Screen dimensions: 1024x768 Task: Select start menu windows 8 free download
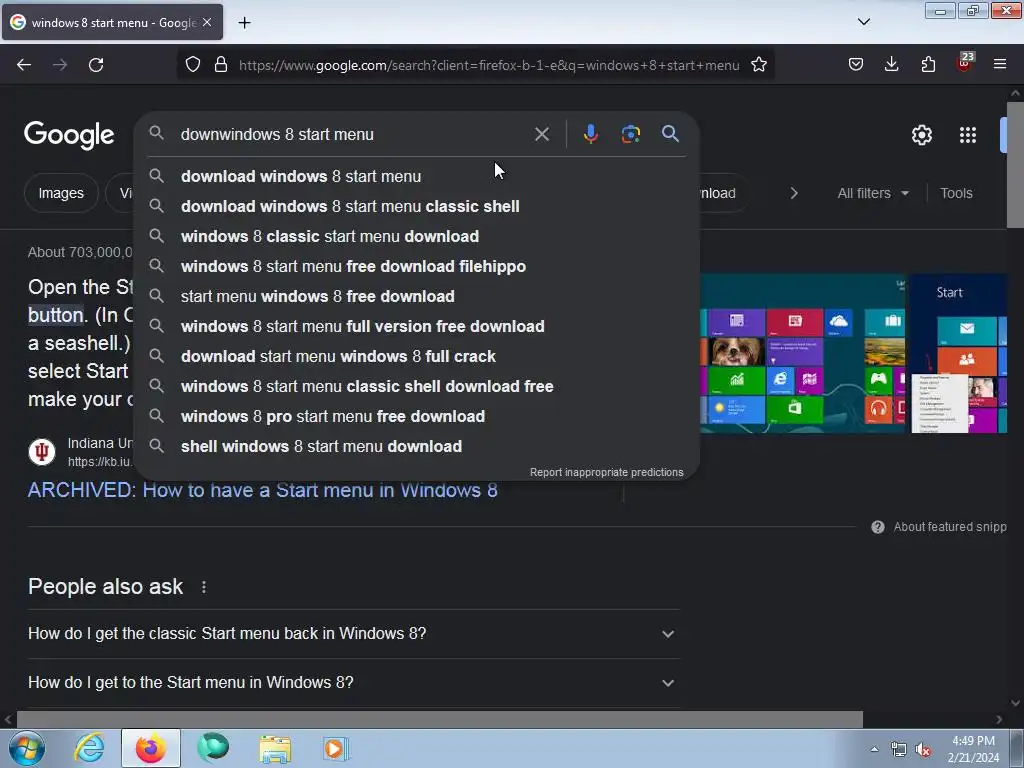click(x=417, y=296)
